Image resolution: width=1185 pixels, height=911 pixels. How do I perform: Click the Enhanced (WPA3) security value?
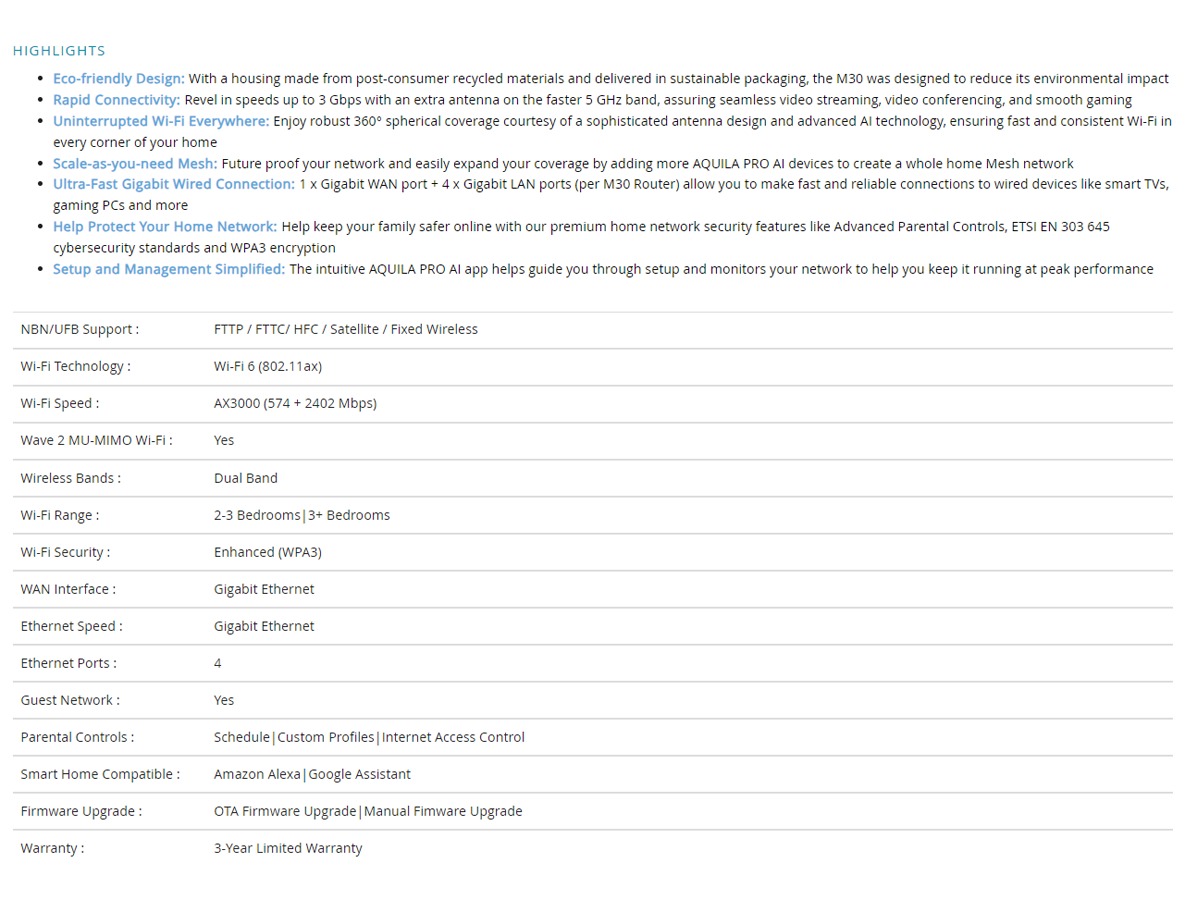268,552
